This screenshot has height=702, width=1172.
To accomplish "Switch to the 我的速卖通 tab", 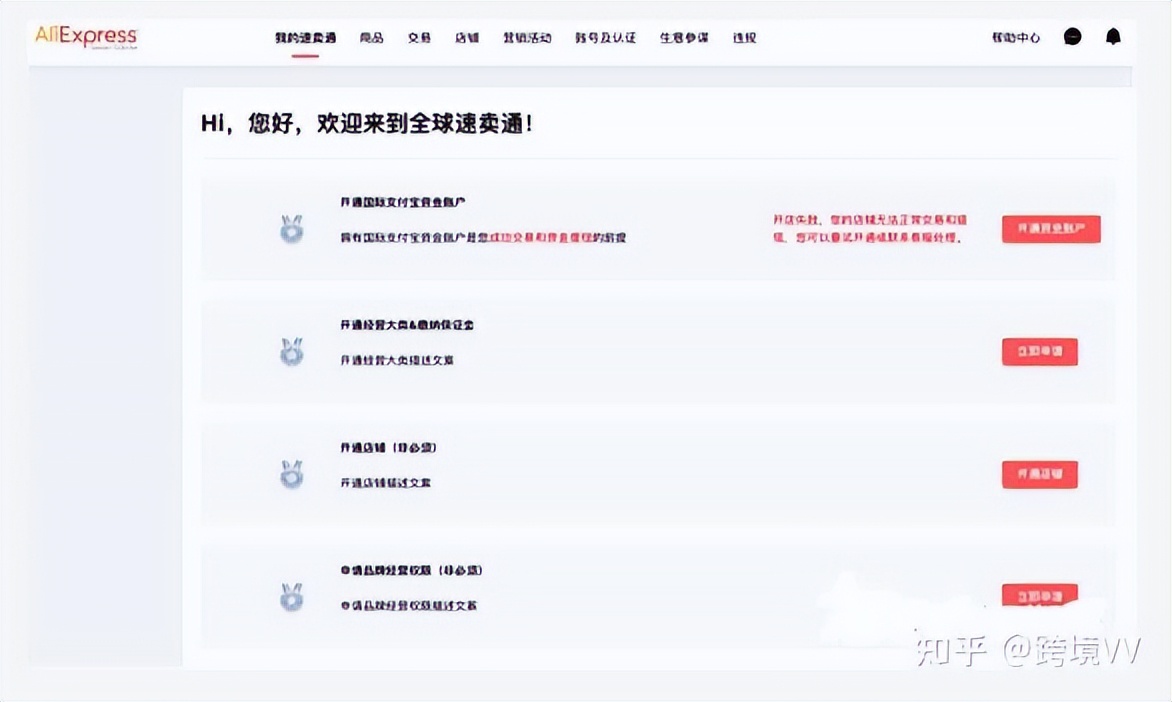I will [x=306, y=35].
